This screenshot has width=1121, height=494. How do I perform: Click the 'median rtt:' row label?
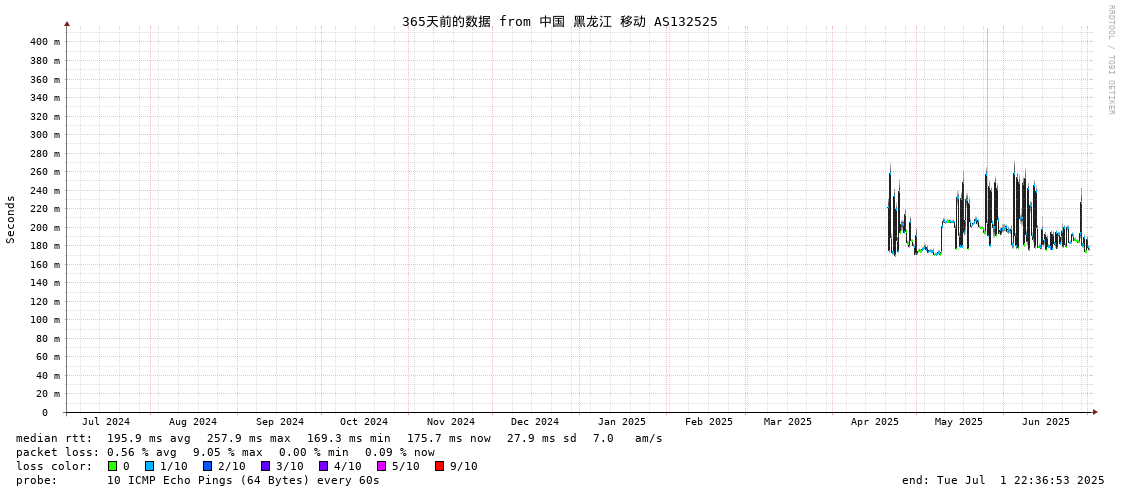coord(54,438)
